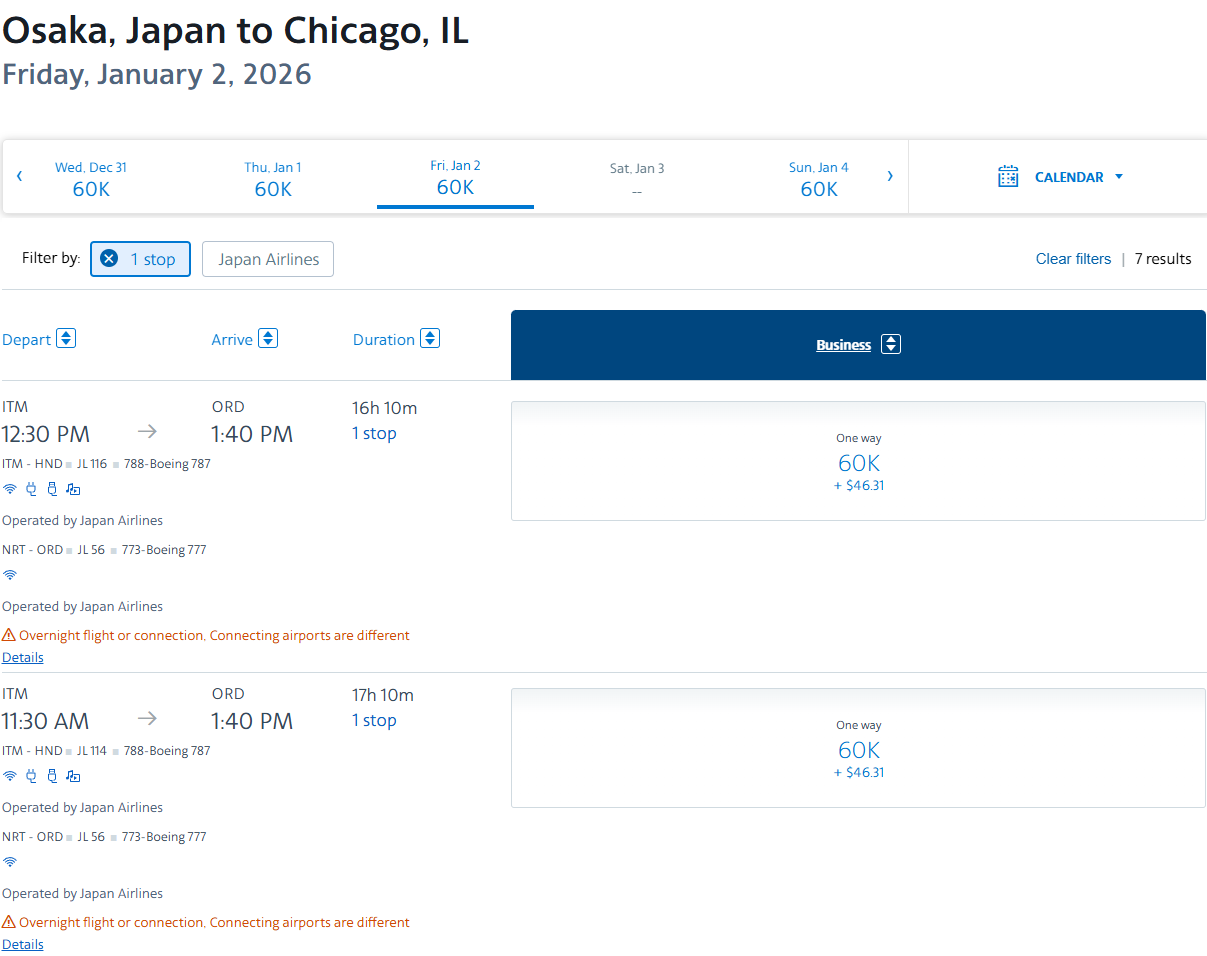Viewport: 1207px width, 956px height.
Task: Remove the 1 stop filter via X icon
Action: pyautogui.click(x=109, y=259)
